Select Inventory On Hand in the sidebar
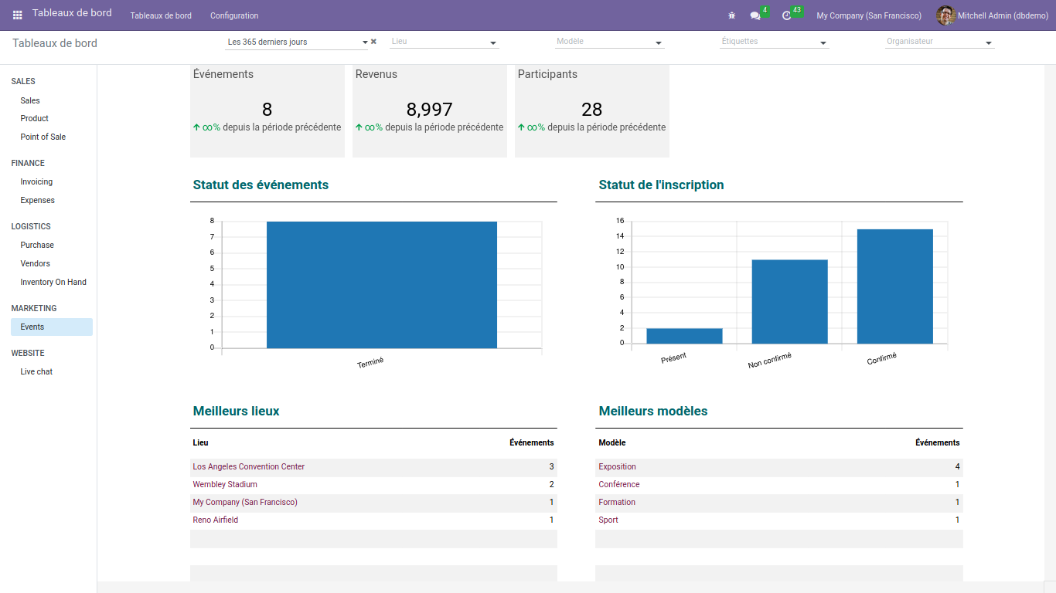The height and width of the screenshot is (593, 1056). (x=53, y=282)
